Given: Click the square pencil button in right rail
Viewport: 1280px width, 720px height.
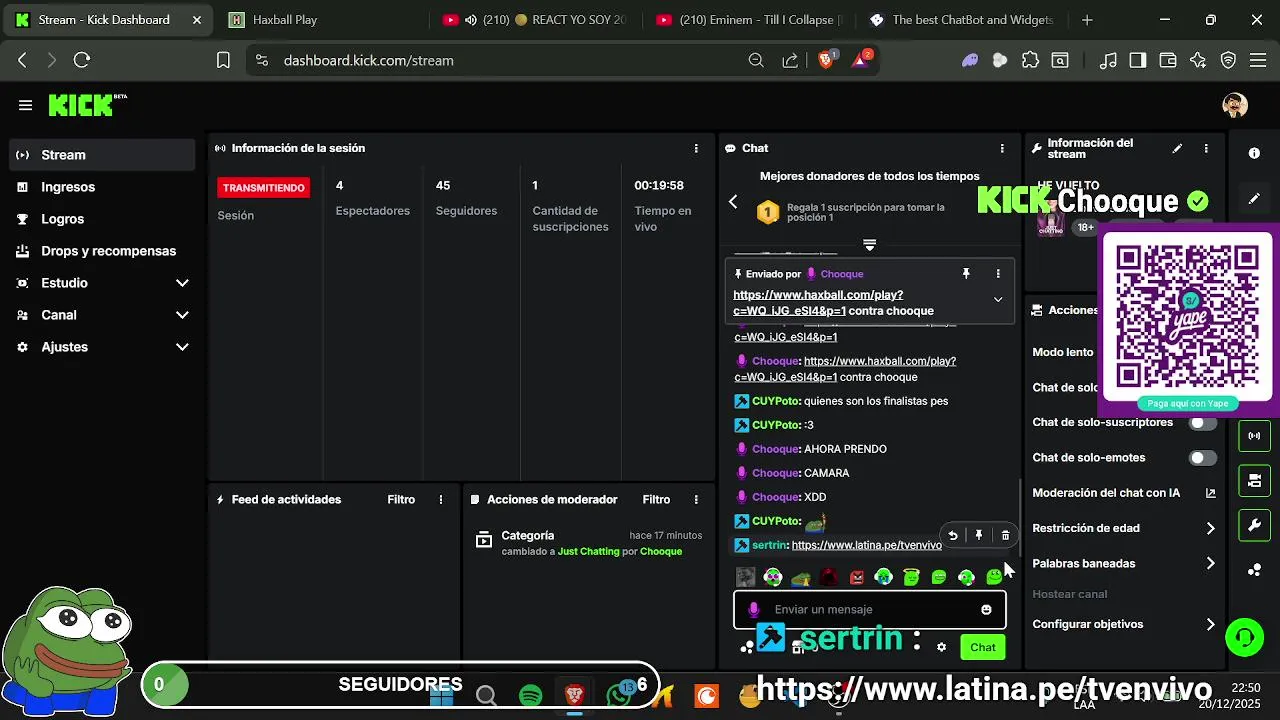Looking at the screenshot, I should click(x=1254, y=199).
